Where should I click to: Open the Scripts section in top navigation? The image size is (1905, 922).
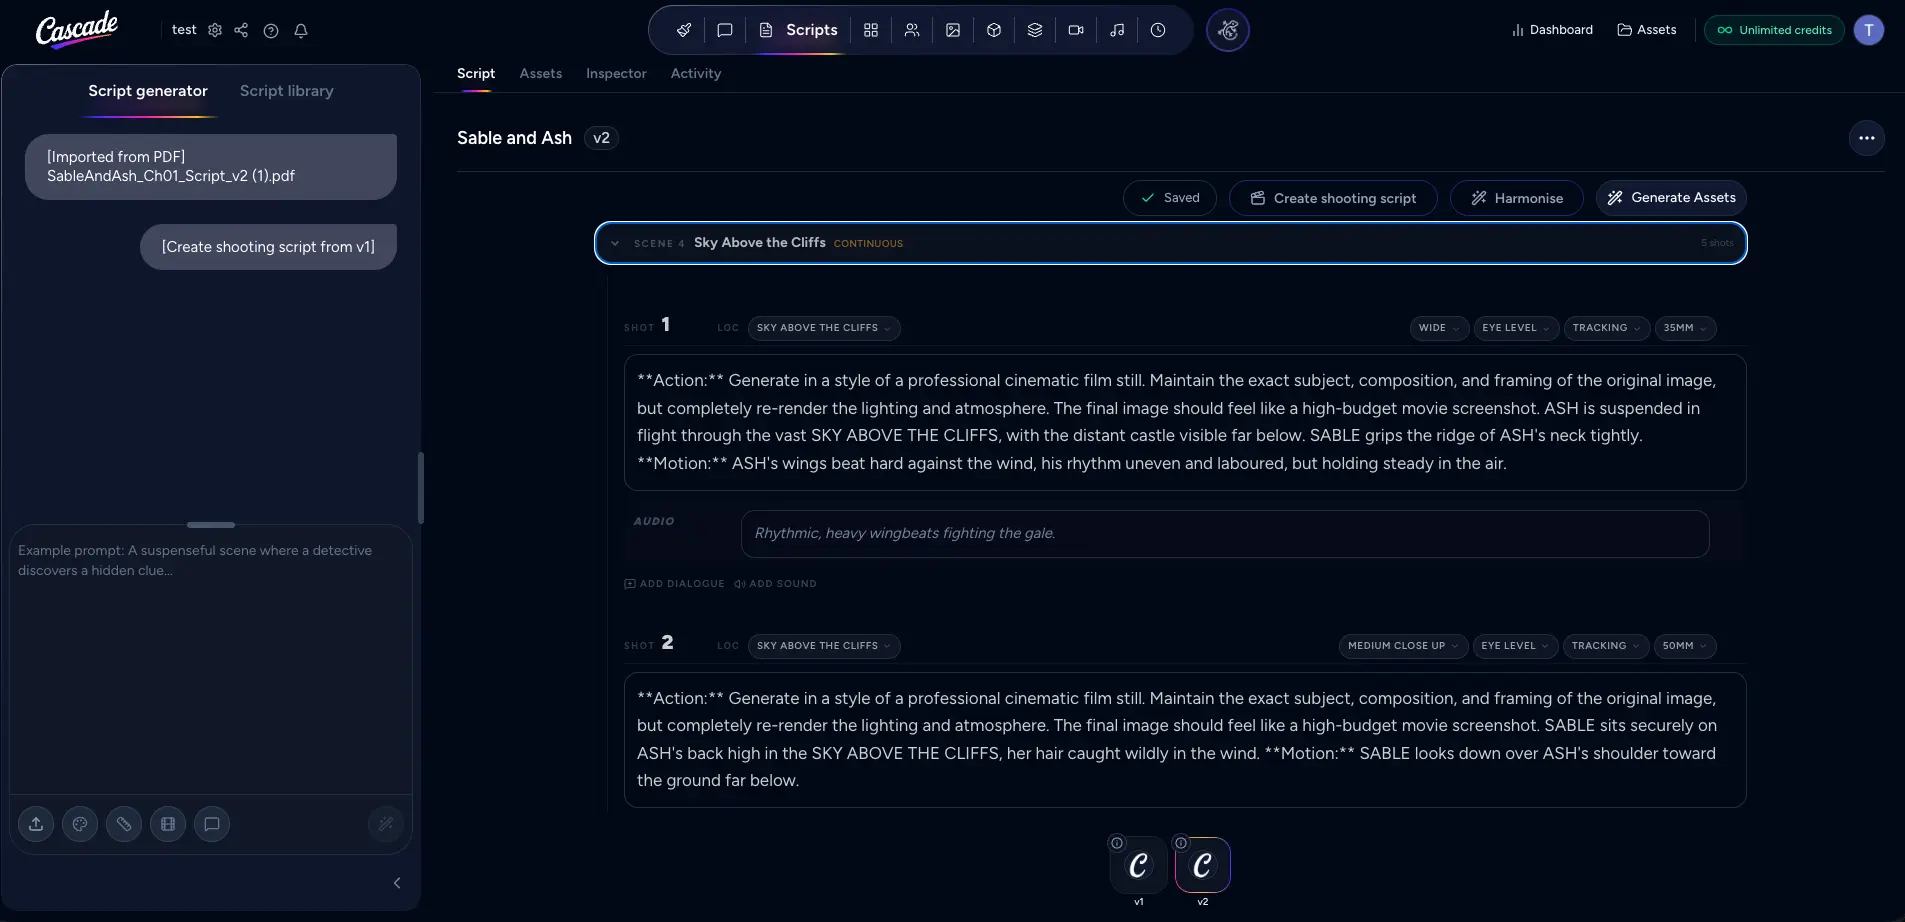[799, 30]
